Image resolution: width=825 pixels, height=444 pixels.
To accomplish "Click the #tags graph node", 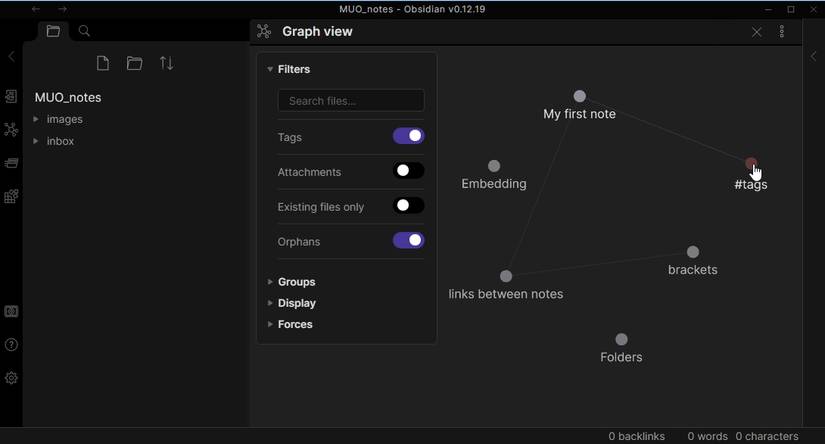I will [751, 164].
